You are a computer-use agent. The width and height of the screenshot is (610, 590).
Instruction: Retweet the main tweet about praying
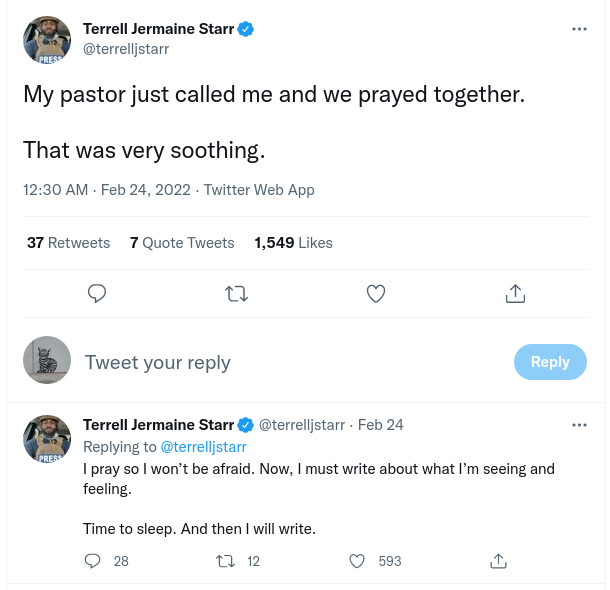click(x=237, y=294)
